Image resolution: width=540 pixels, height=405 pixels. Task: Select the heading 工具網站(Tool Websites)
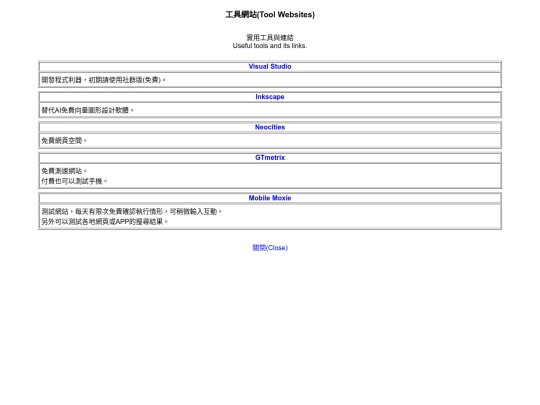point(270,14)
